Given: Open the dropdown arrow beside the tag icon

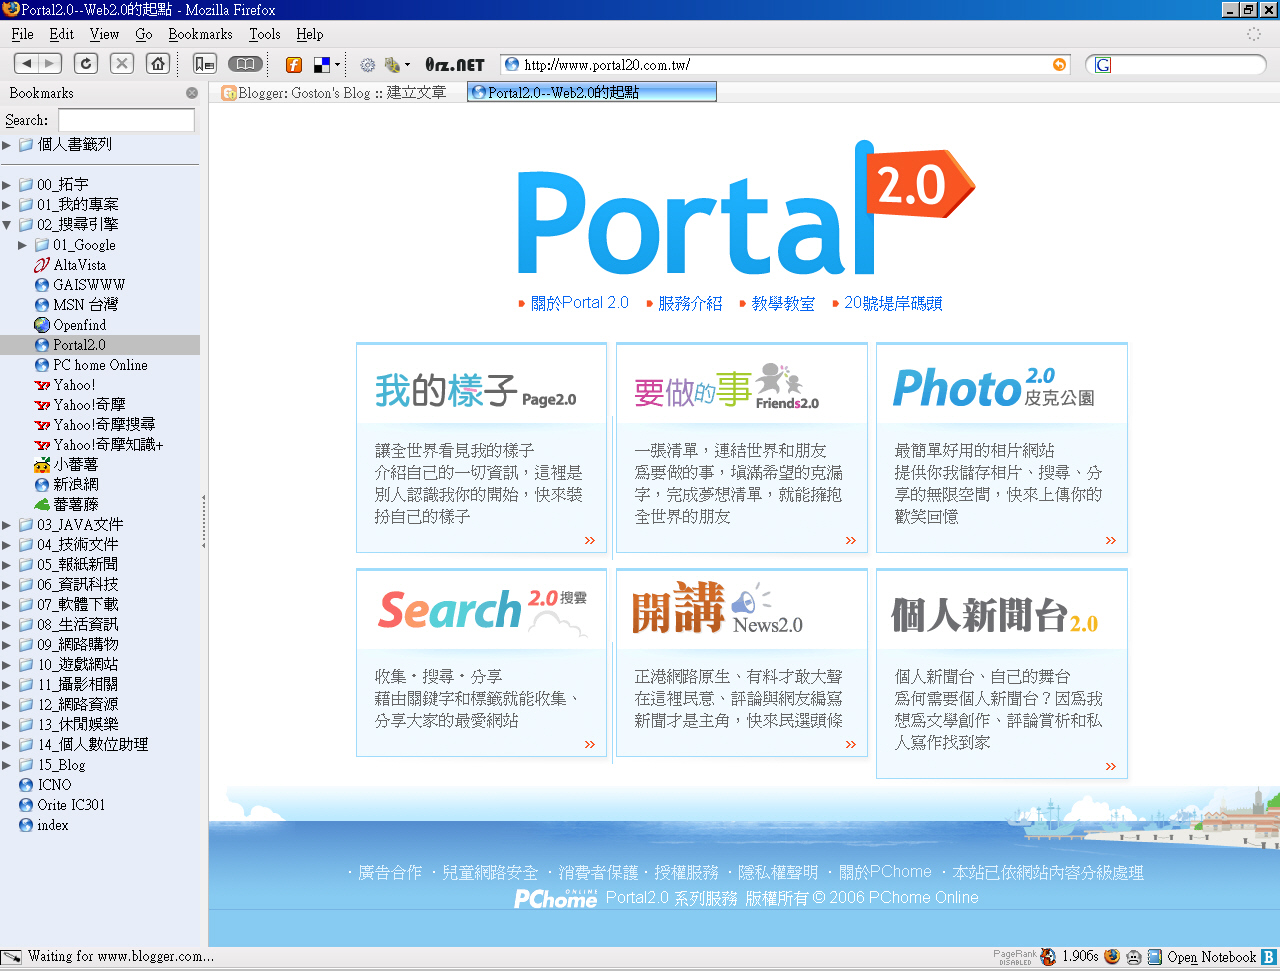Looking at the screenshot, I should point(408,65).
